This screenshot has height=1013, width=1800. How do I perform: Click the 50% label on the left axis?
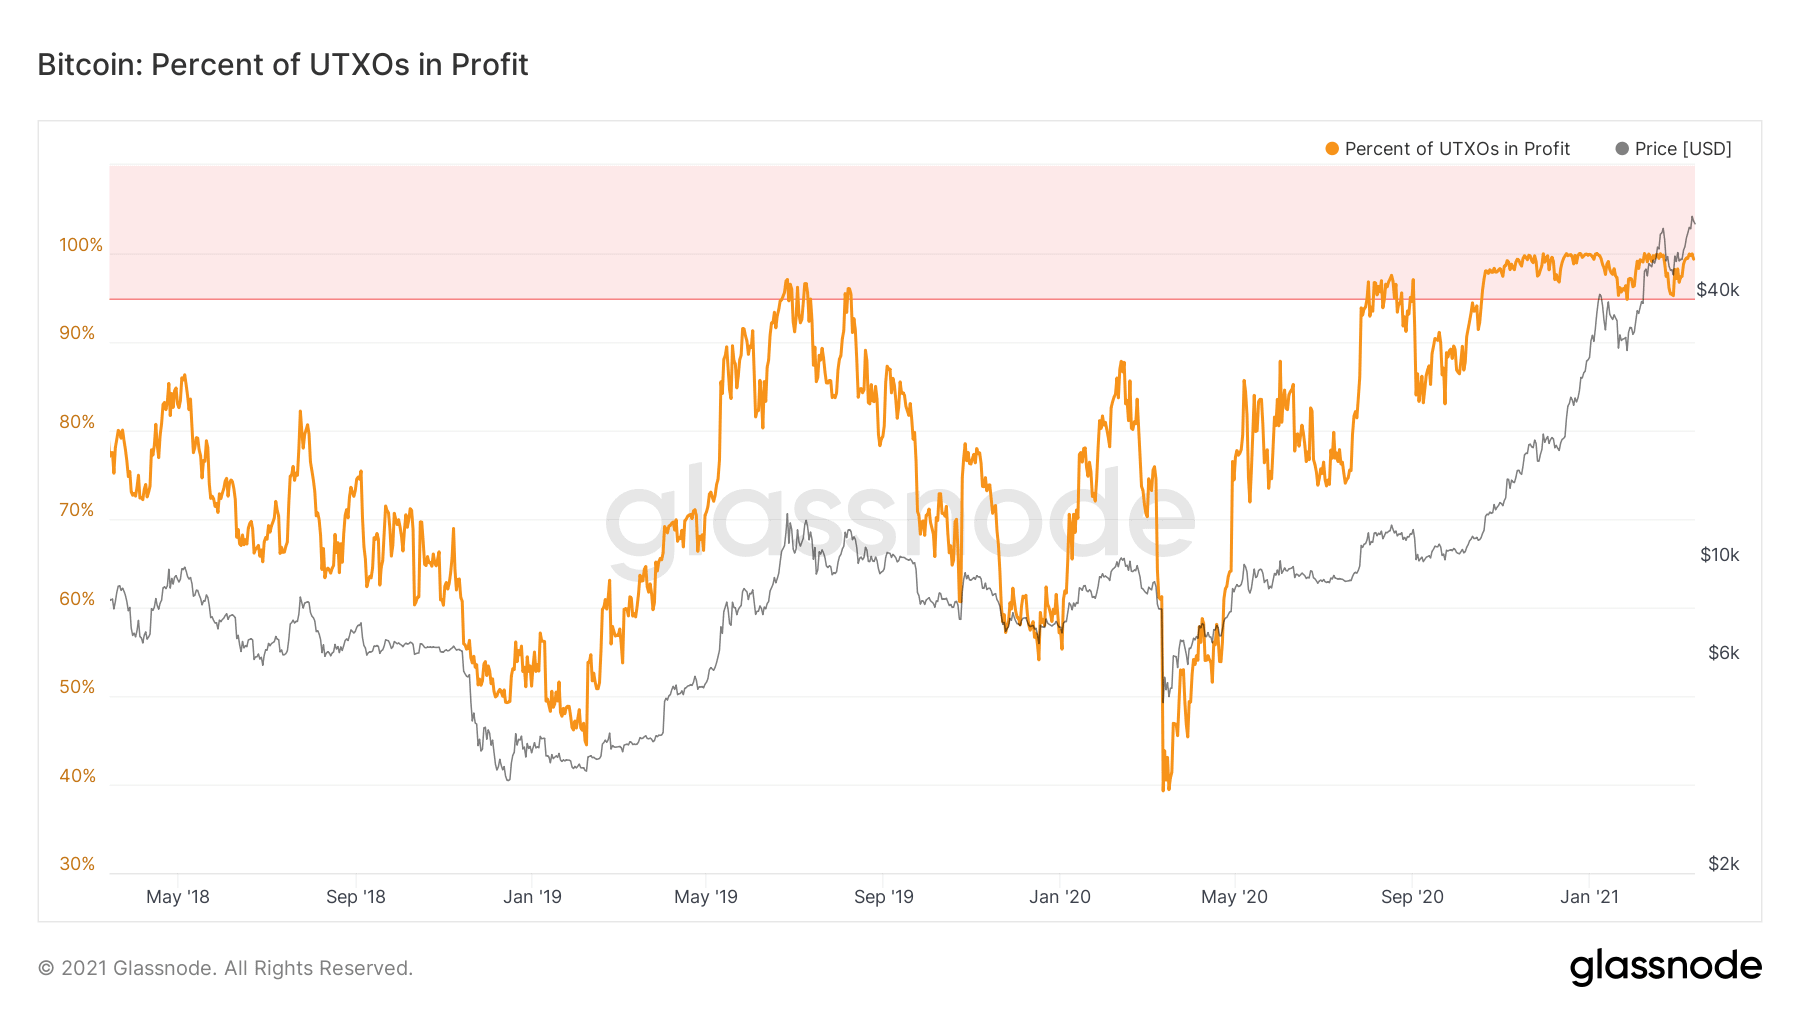tap(77, 687)
